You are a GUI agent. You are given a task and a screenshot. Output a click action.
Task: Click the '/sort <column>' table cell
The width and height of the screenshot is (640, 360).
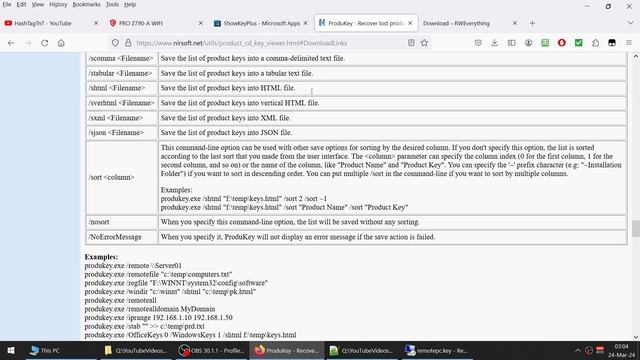(122, 178)
